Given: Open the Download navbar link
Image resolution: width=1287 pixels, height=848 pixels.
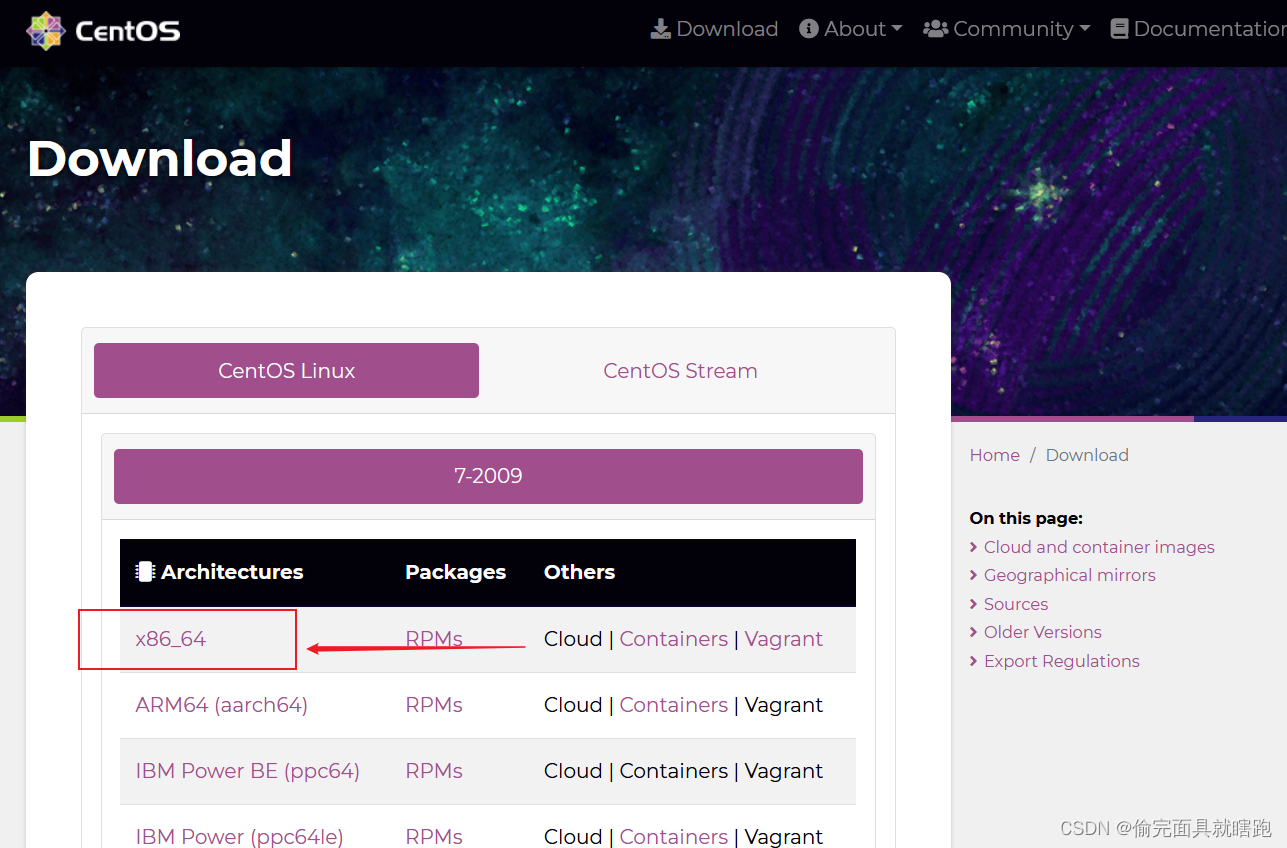Looking at the screenshot, I should pos(715,29).
